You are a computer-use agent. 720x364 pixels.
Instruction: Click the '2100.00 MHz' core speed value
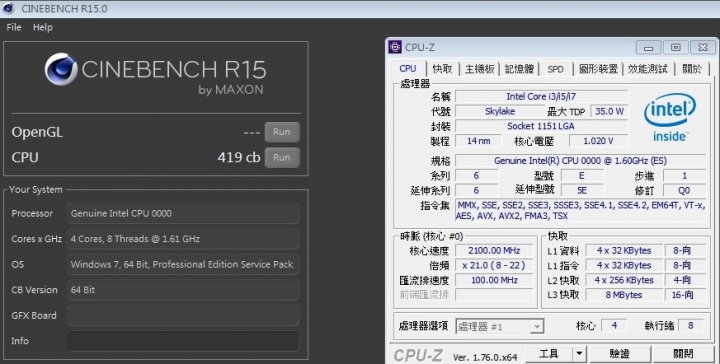pyautogui.click(x=494, y=251)
